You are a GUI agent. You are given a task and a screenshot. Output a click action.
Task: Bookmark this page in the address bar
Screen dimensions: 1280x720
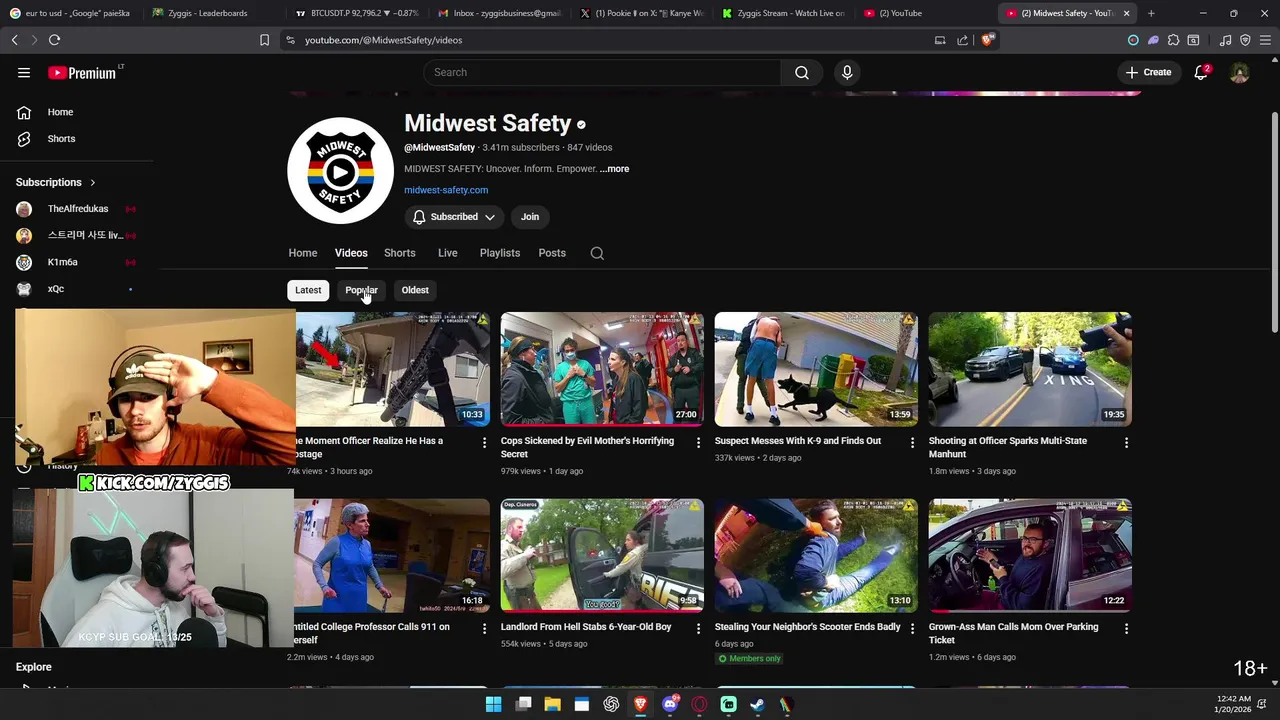tap(264, 40)
